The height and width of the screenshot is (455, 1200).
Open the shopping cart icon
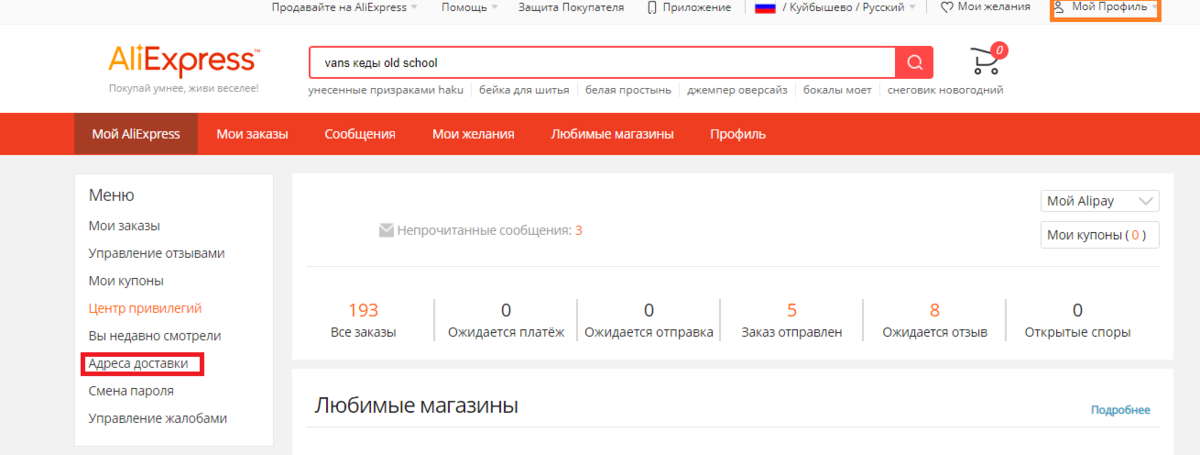coord(986,62)
